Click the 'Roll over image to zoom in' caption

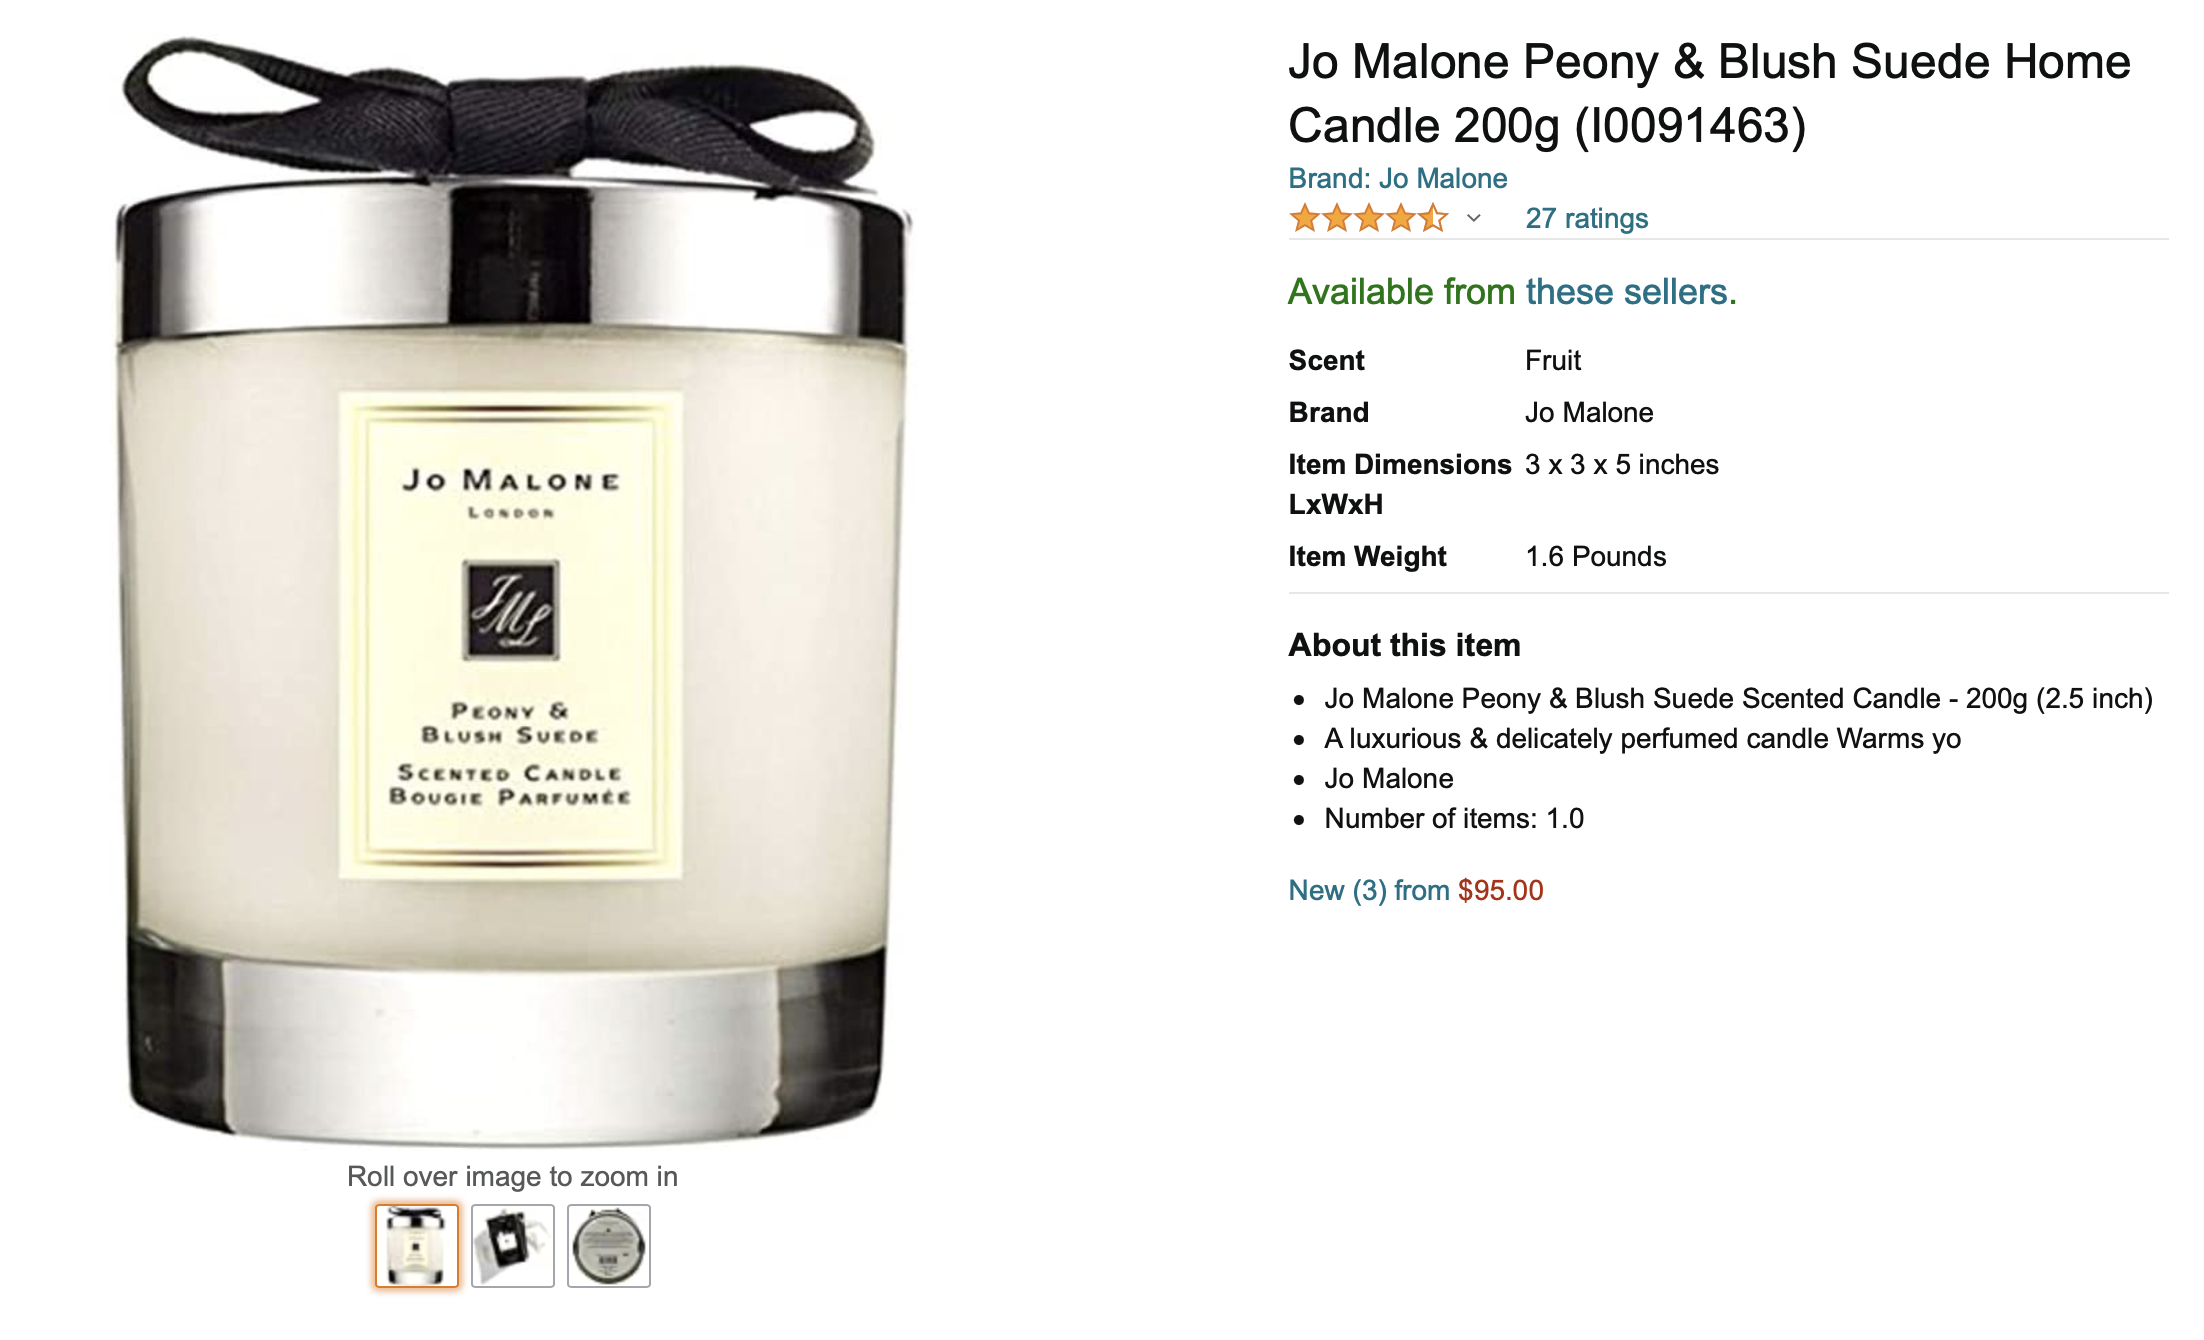(x=512, y=1176)
